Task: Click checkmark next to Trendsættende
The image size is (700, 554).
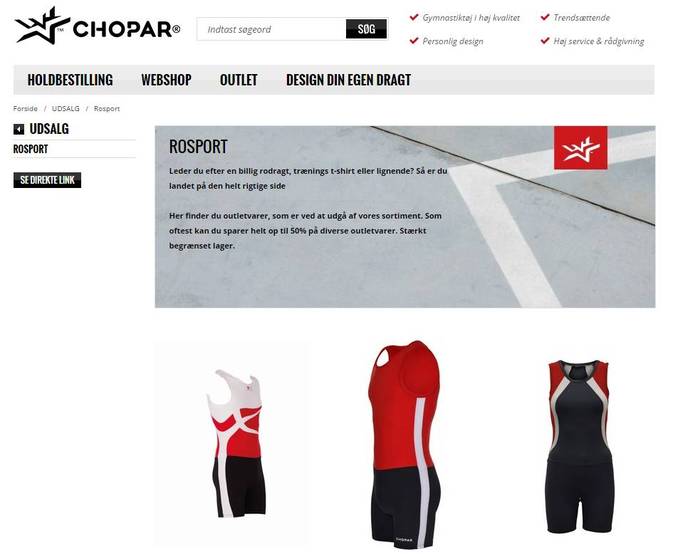Action: 545,17
